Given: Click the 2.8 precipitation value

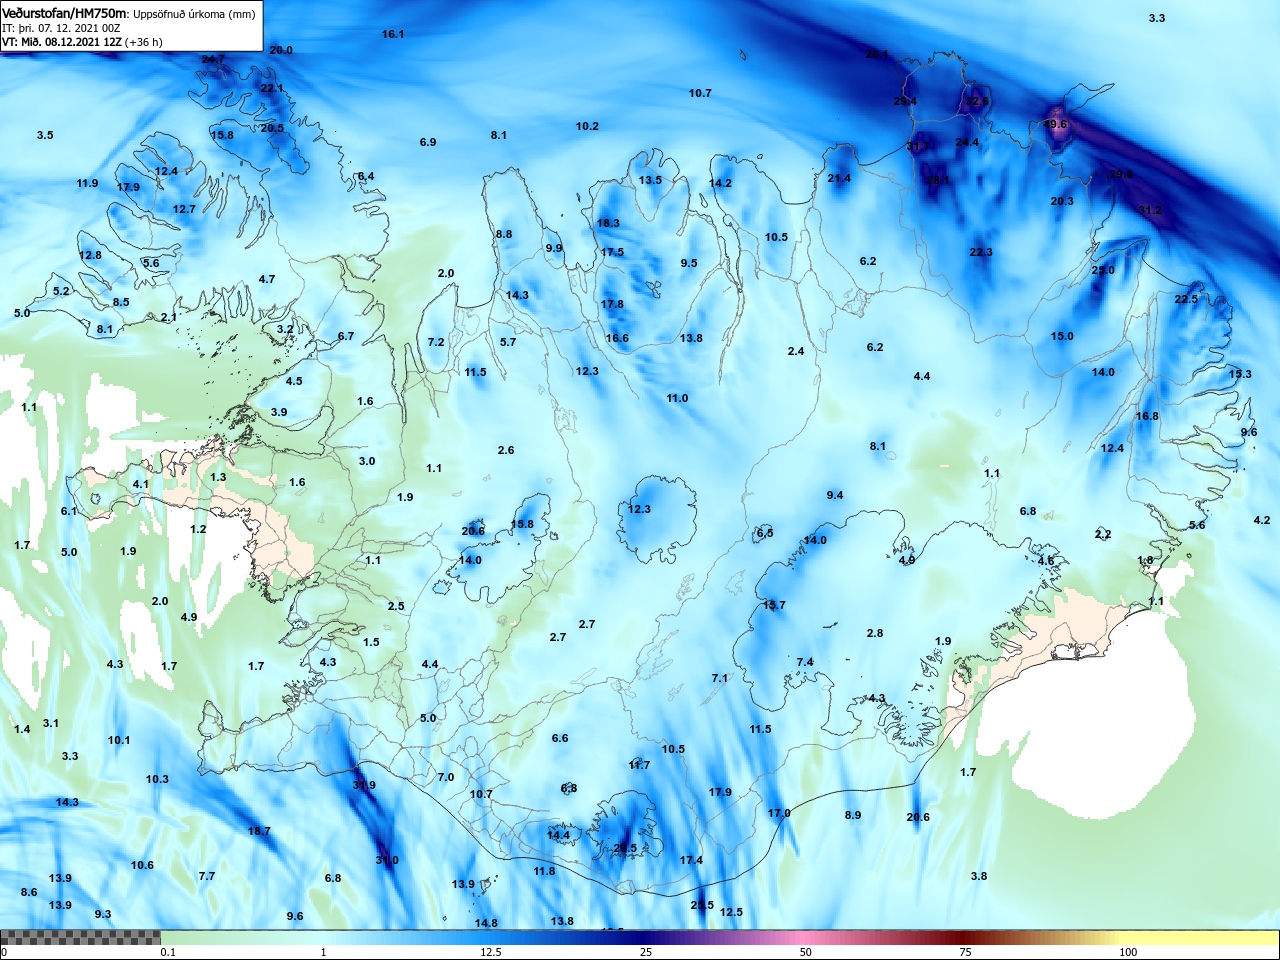Looking at the screenshot, I should click(x=875, y=634).
